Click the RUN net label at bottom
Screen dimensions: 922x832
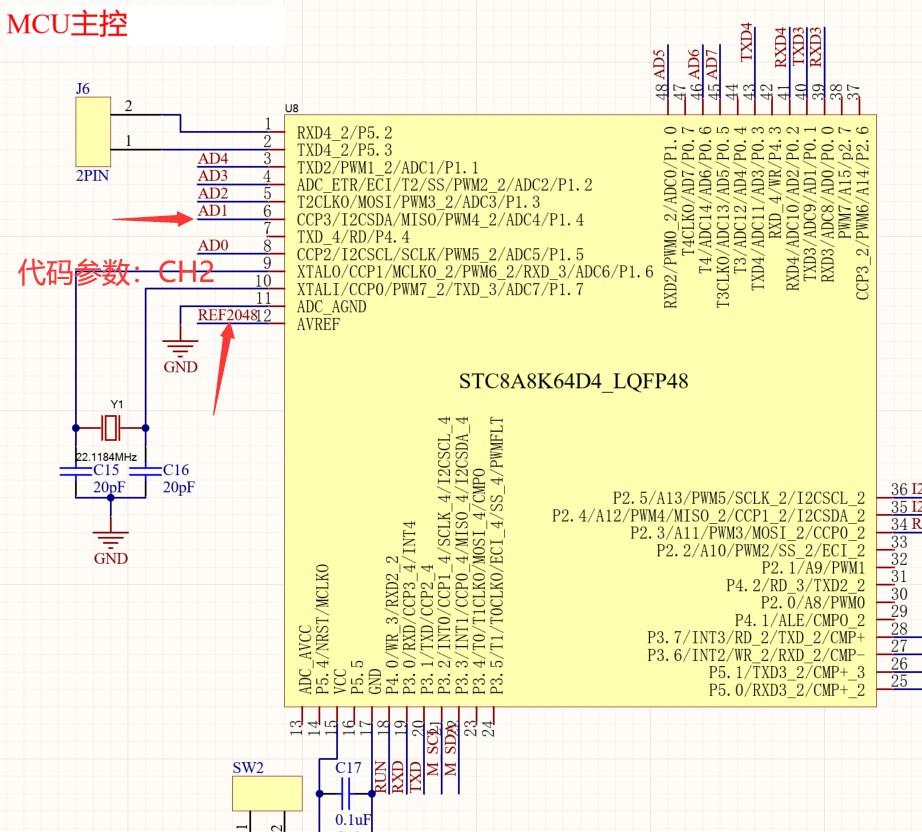(380, 777)
